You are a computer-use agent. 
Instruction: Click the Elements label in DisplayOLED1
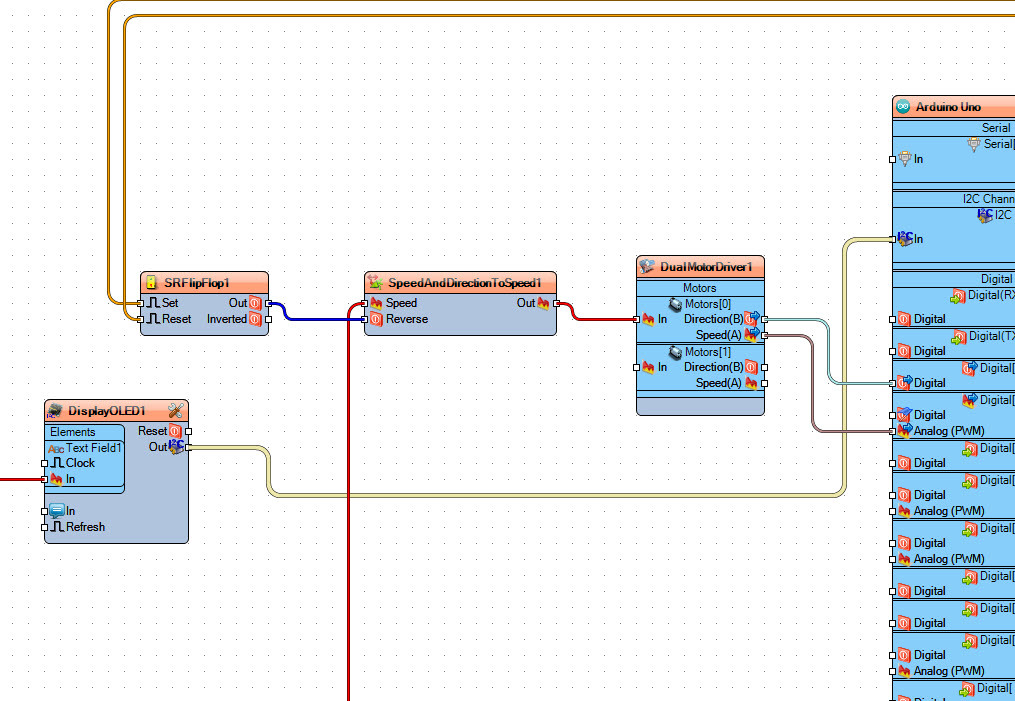point(72,432)
